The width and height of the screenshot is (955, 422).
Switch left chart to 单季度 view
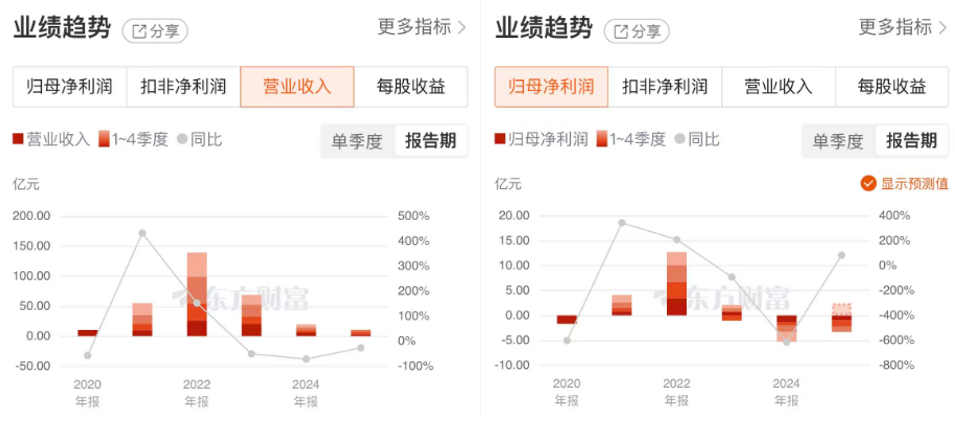click(357, 141)
